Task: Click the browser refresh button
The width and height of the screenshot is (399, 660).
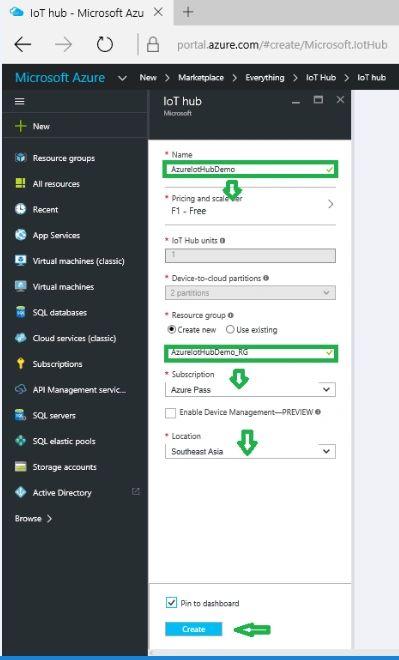Action: tap(104, 44)
